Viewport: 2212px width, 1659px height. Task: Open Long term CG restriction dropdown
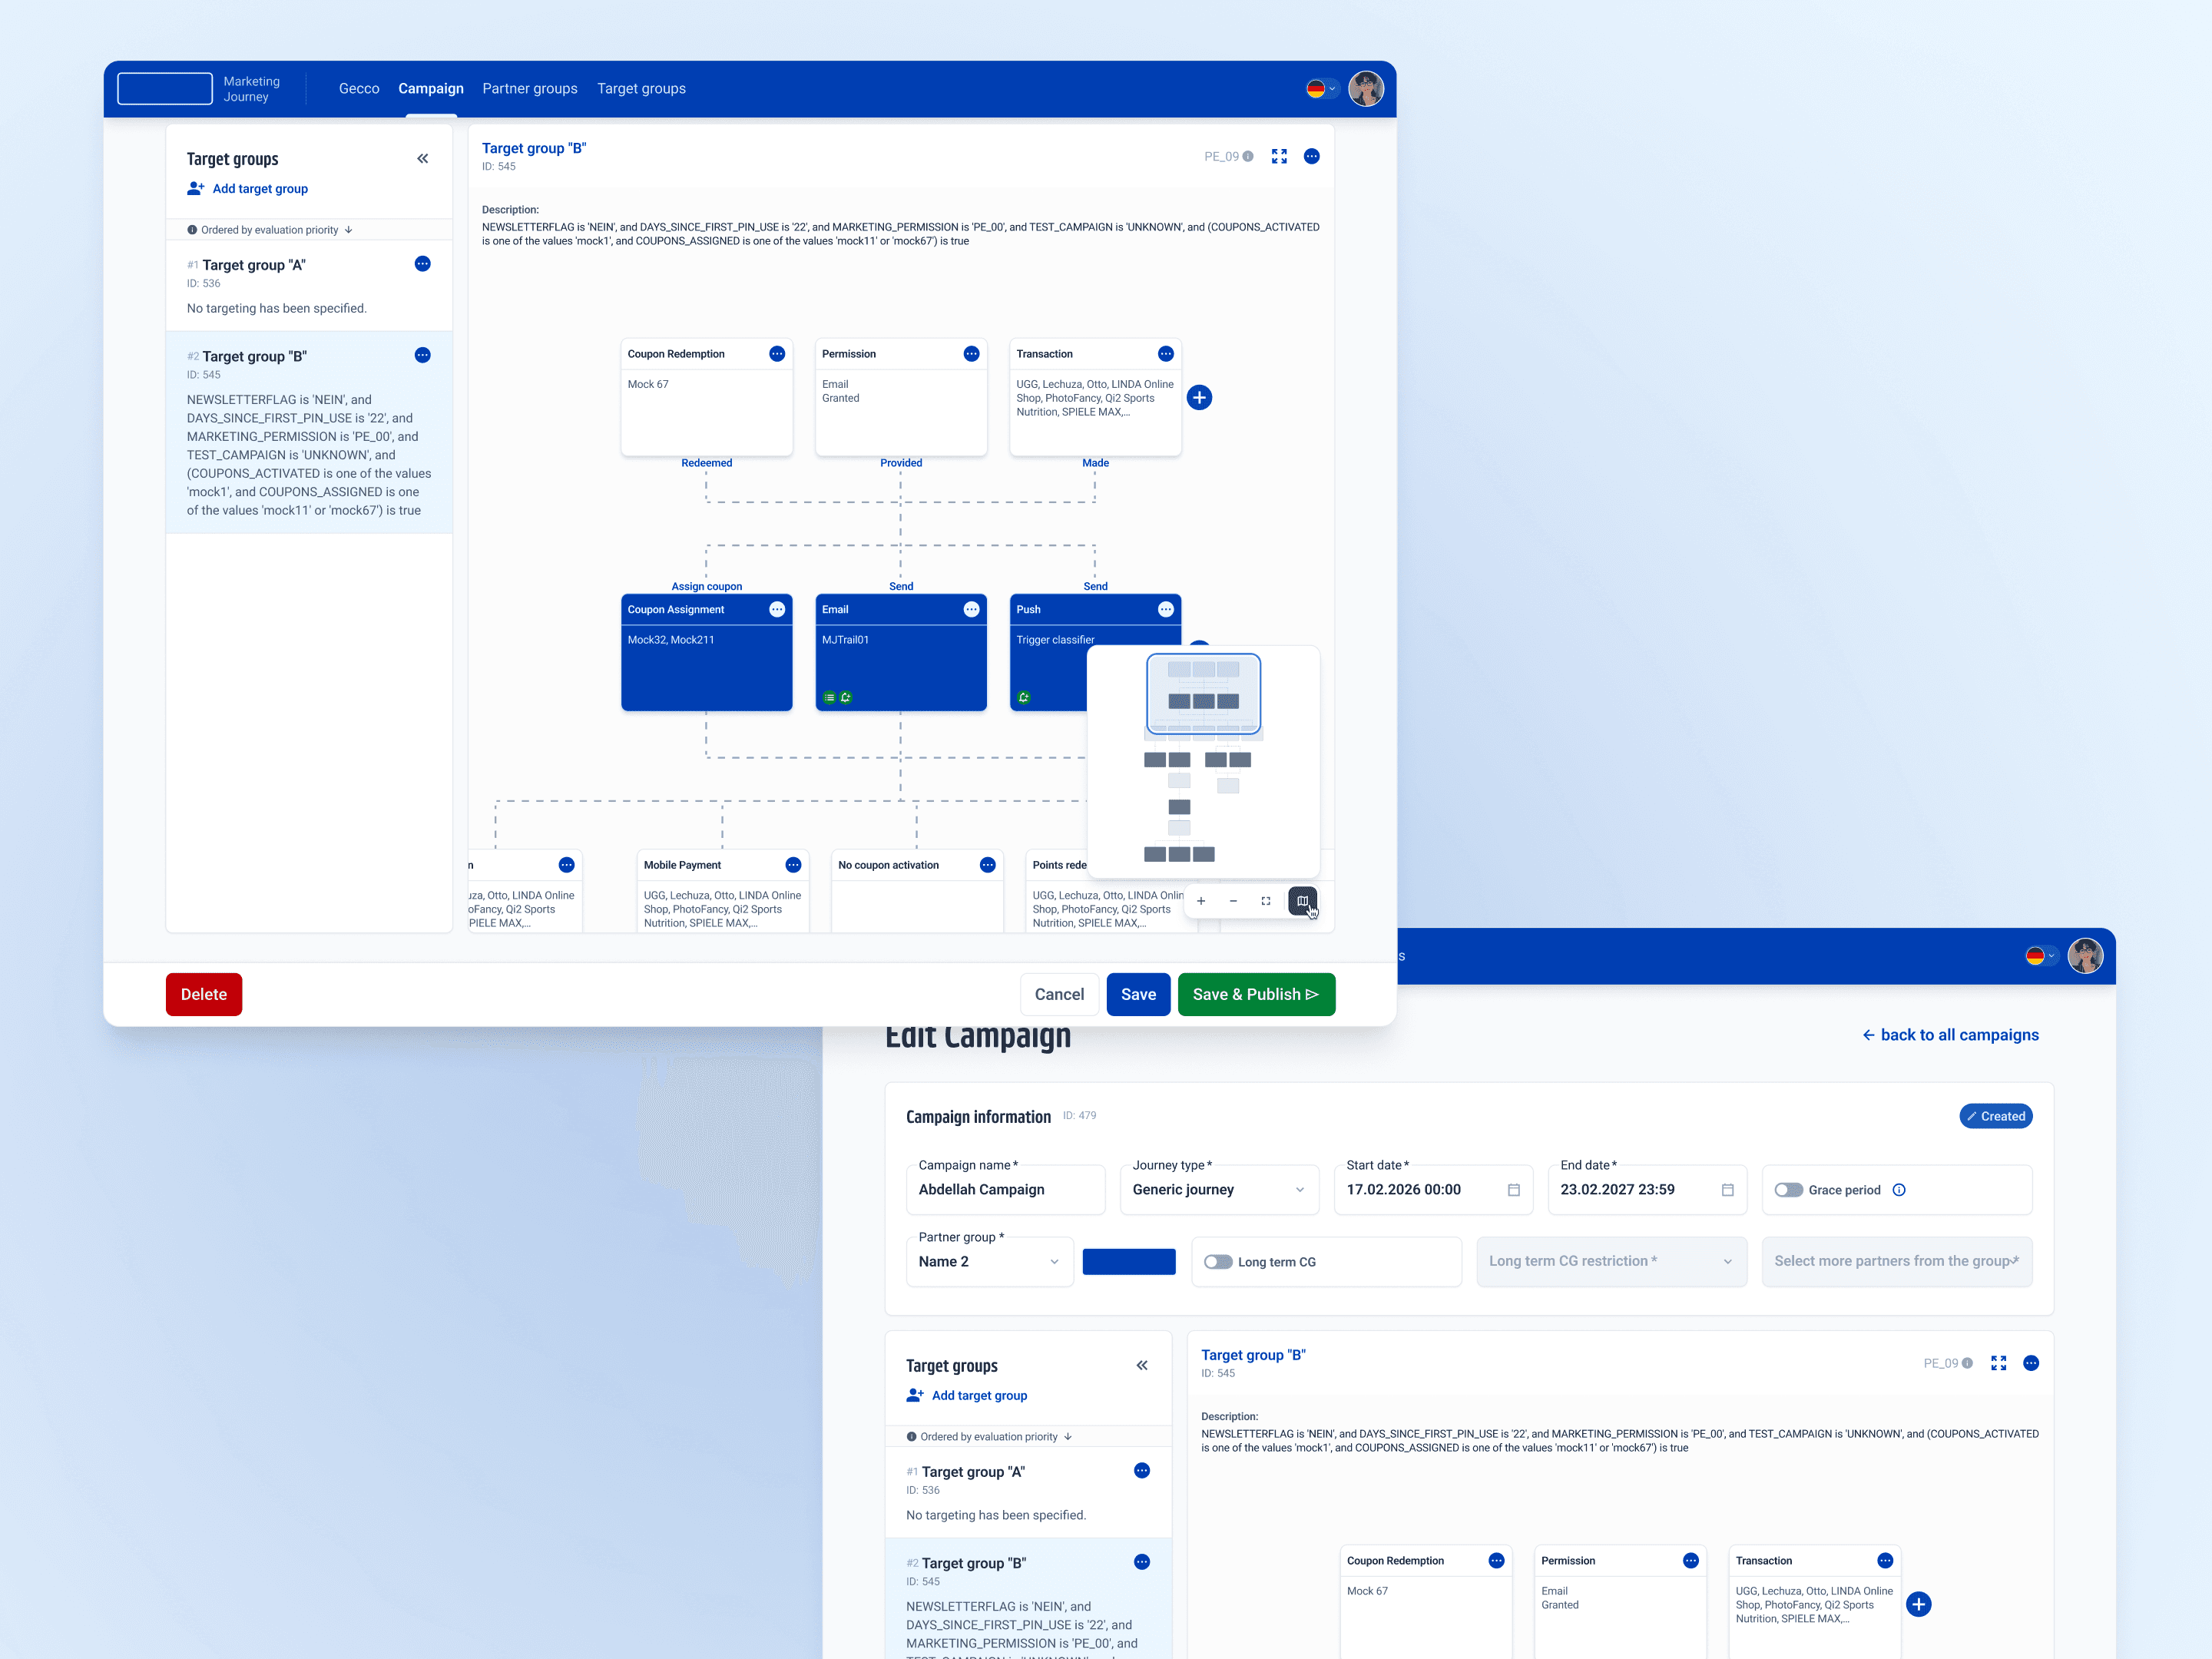coord(1611,1261)
